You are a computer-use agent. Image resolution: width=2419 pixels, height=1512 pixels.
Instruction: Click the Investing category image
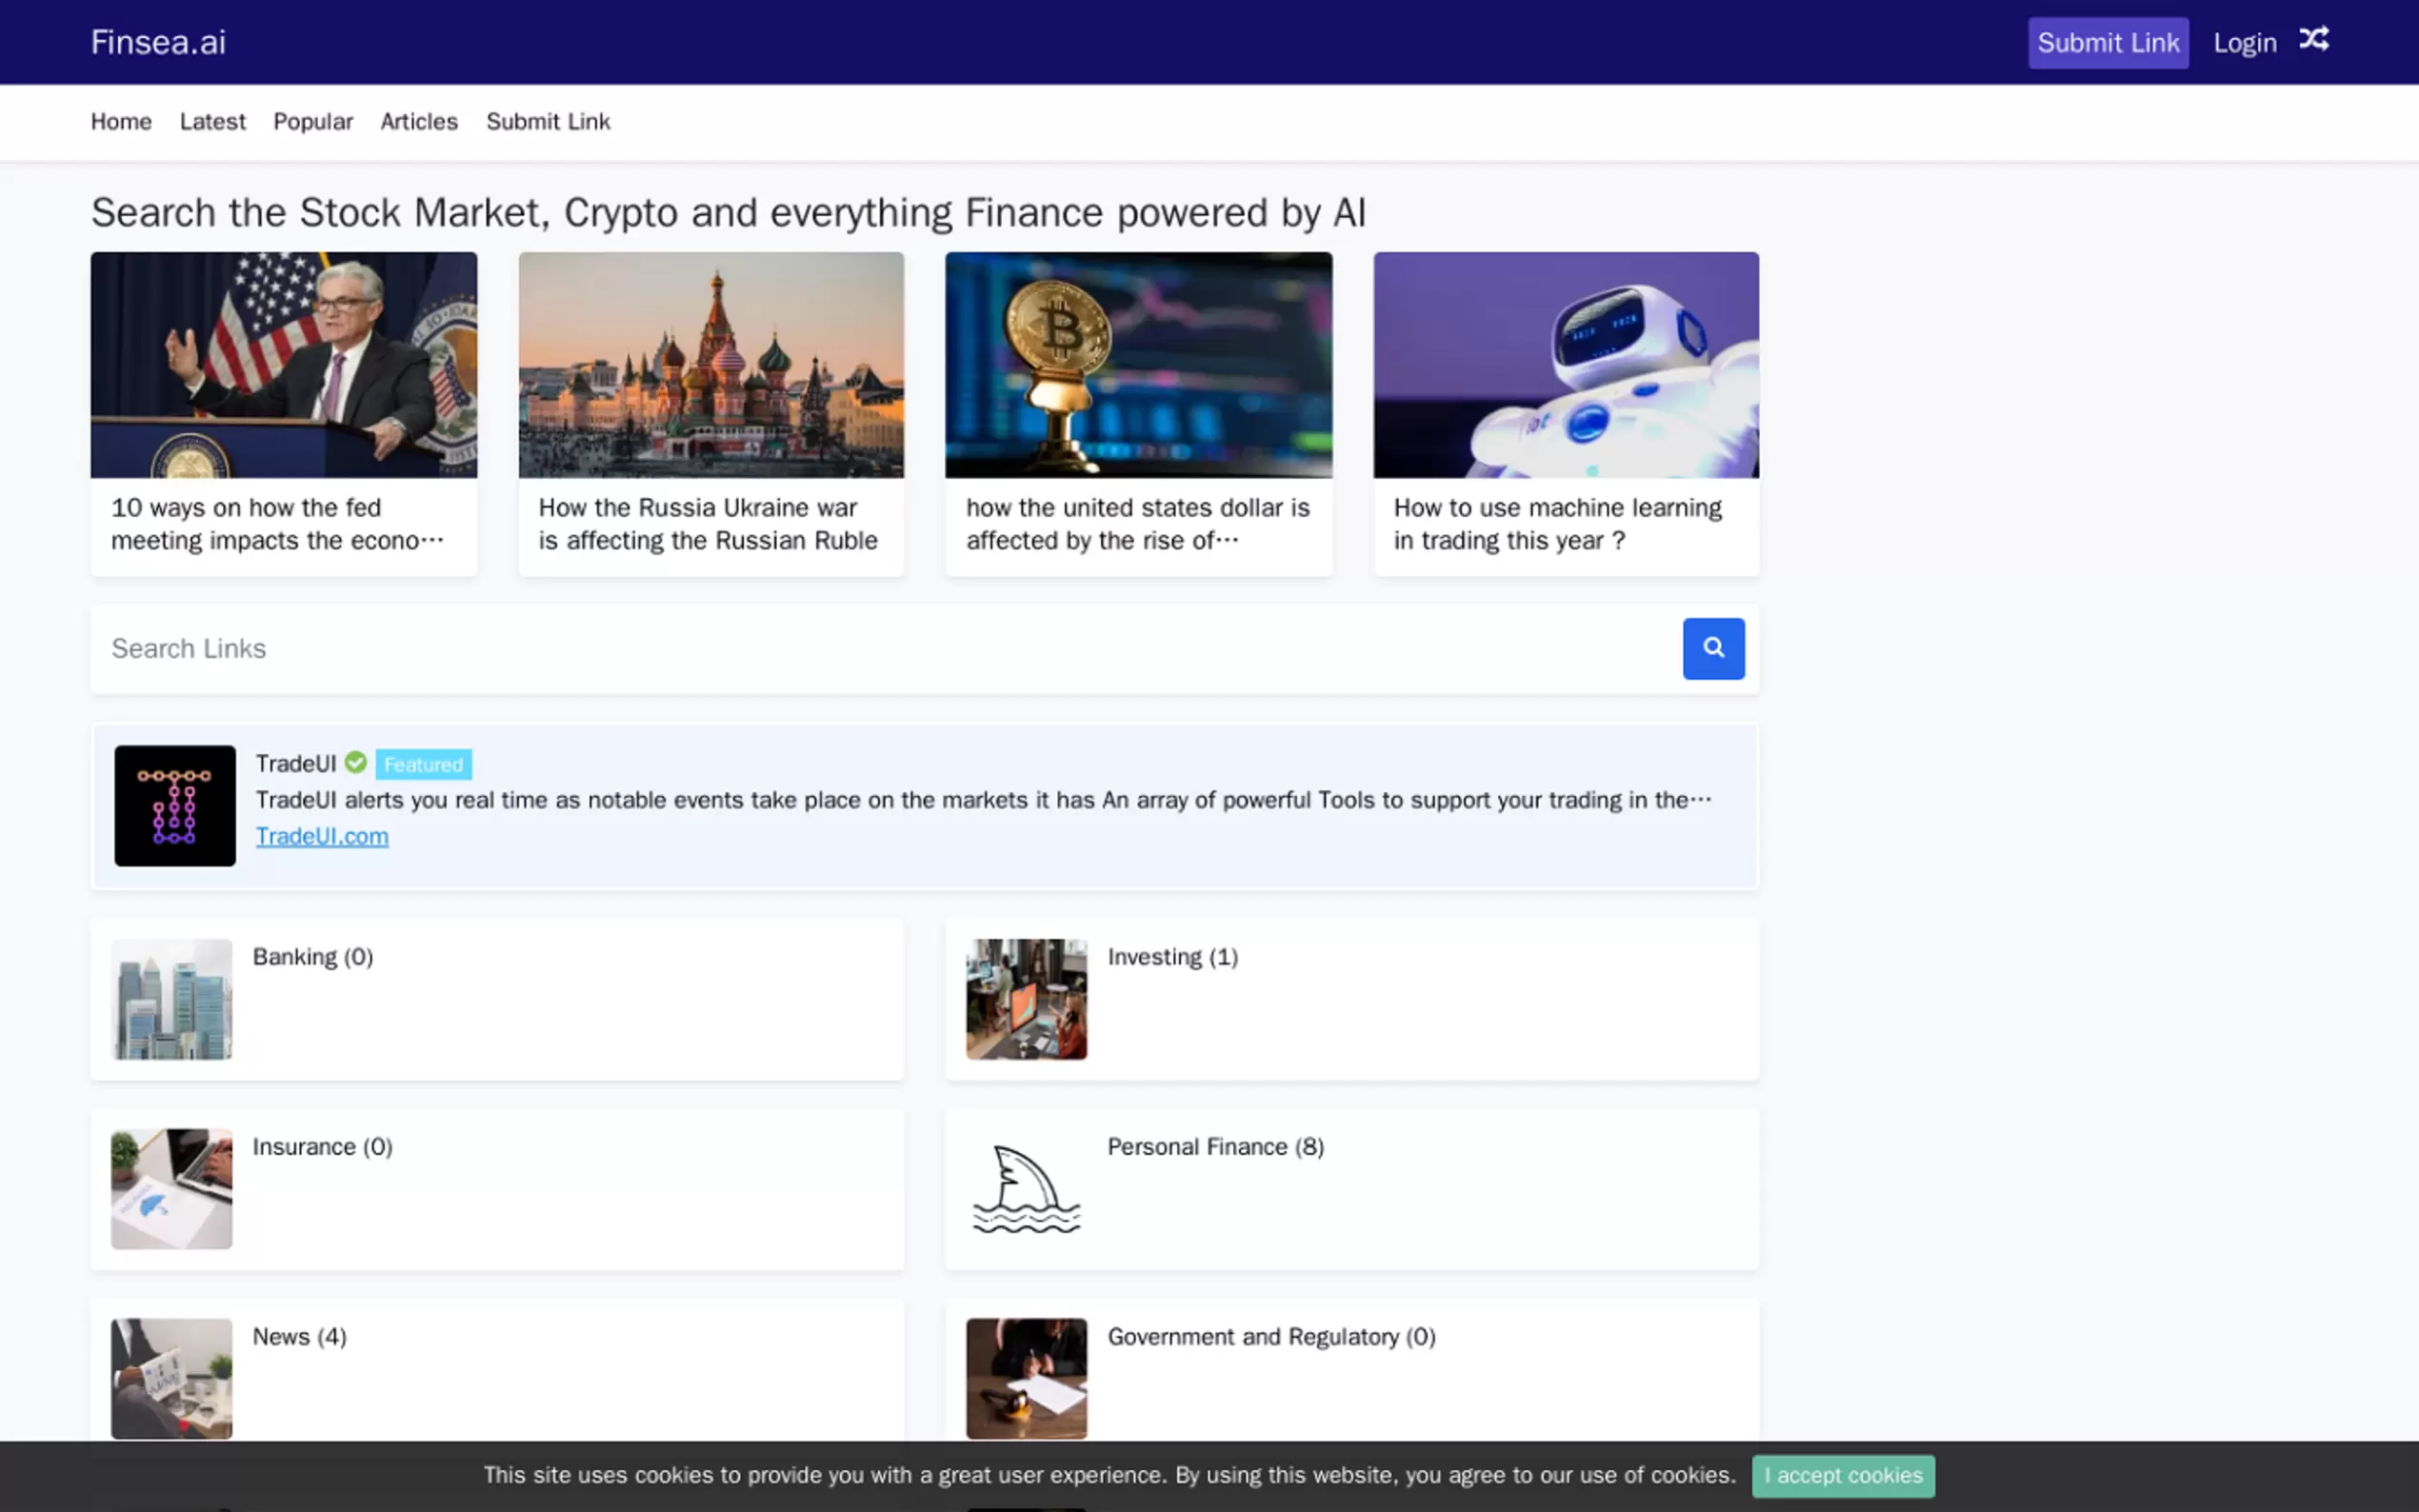click(1026, 998)
